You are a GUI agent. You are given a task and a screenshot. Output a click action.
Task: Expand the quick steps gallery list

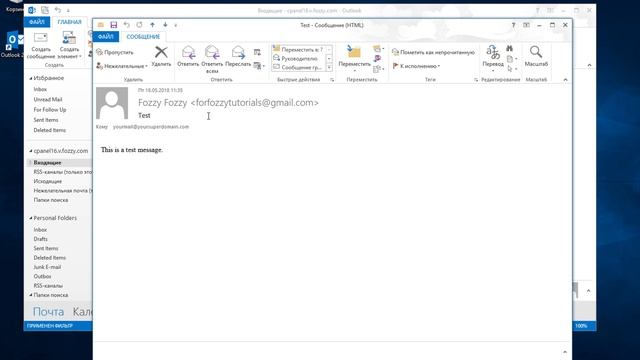point(329,67)
